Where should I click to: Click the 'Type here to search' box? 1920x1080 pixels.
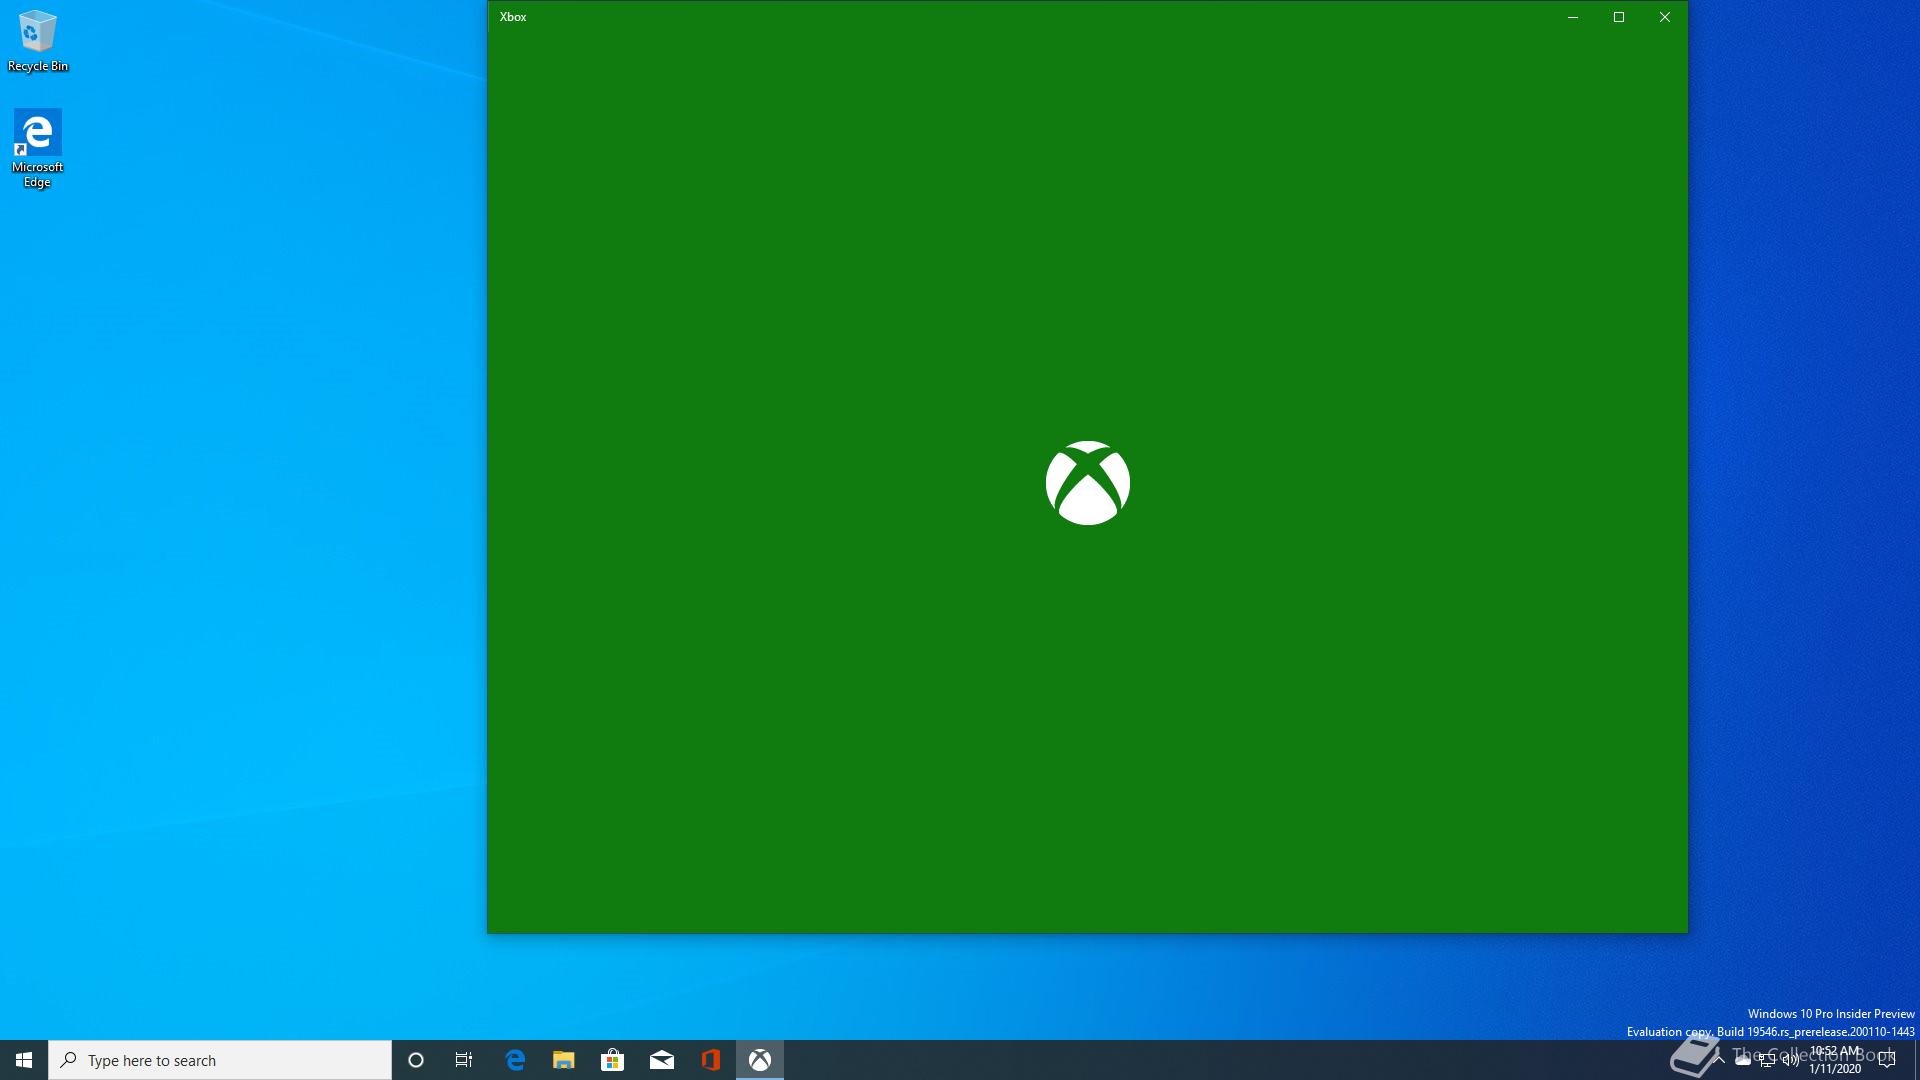coord(220,1060)
